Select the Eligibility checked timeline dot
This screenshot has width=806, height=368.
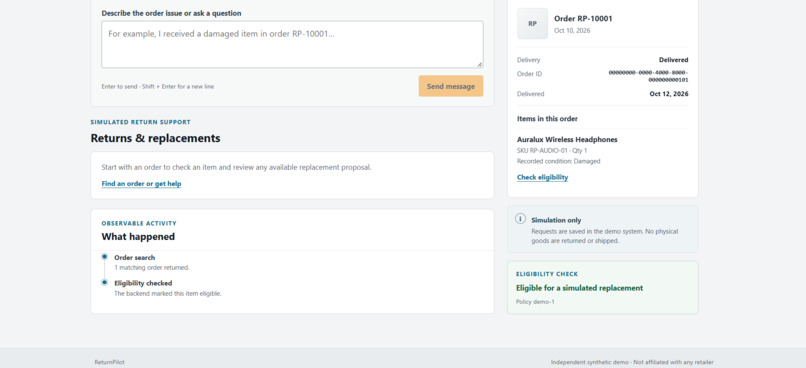pyautogui.click(x=104, y=282)
